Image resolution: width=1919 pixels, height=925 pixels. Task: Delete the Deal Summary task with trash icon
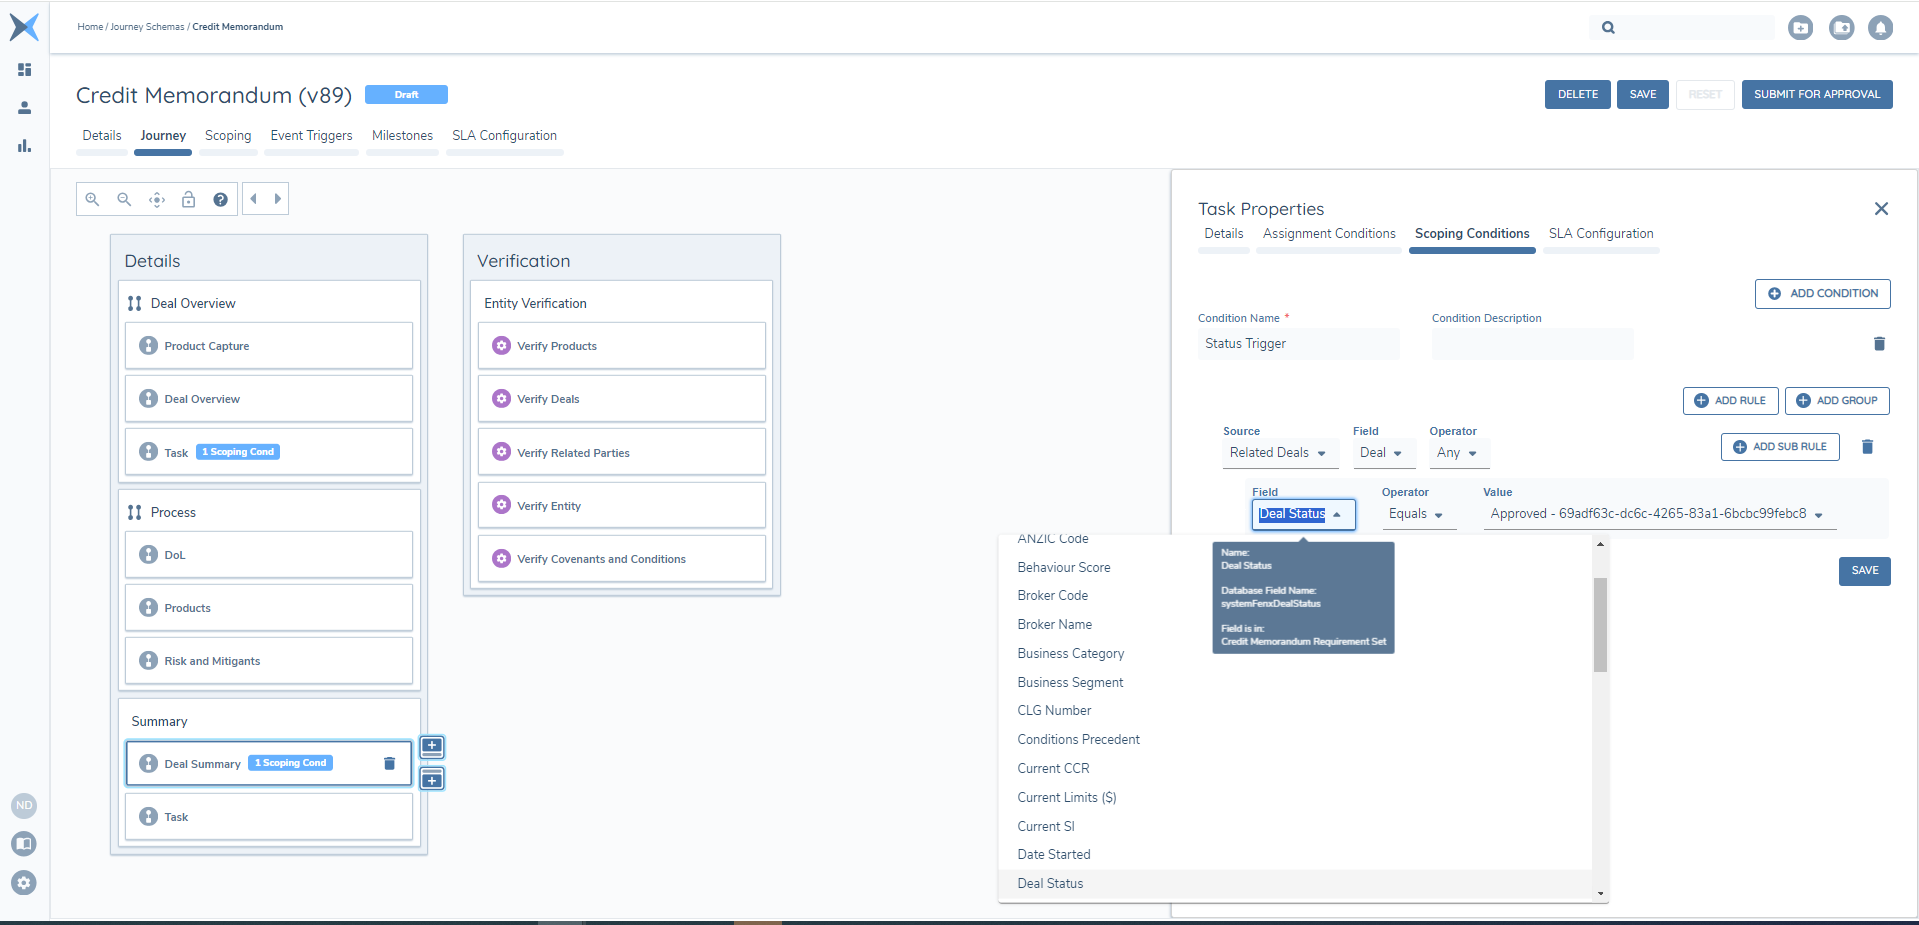click(389, 764)
